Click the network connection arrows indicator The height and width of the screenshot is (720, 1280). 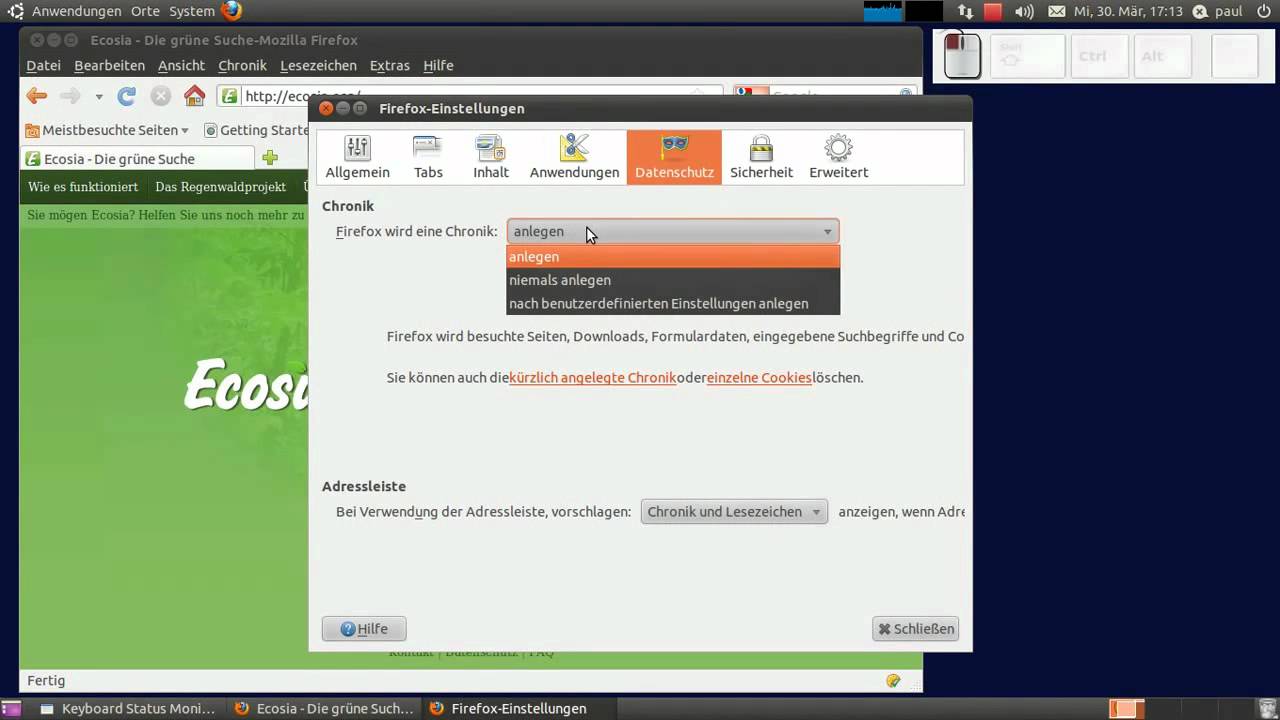tap(965, 11)
